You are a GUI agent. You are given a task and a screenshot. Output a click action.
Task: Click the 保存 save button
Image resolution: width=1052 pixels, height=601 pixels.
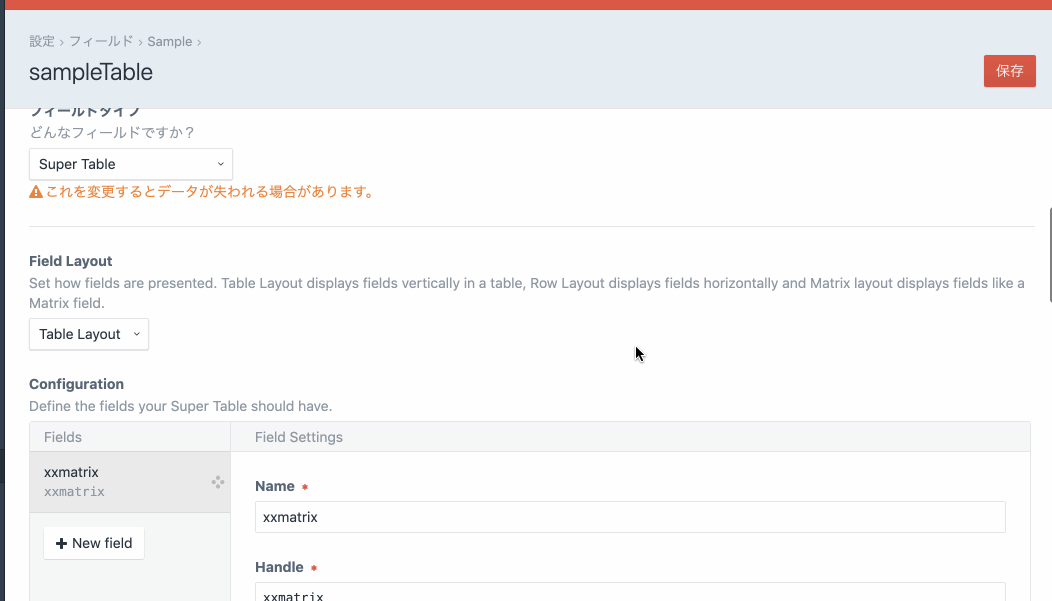(x=1009, y=71)
